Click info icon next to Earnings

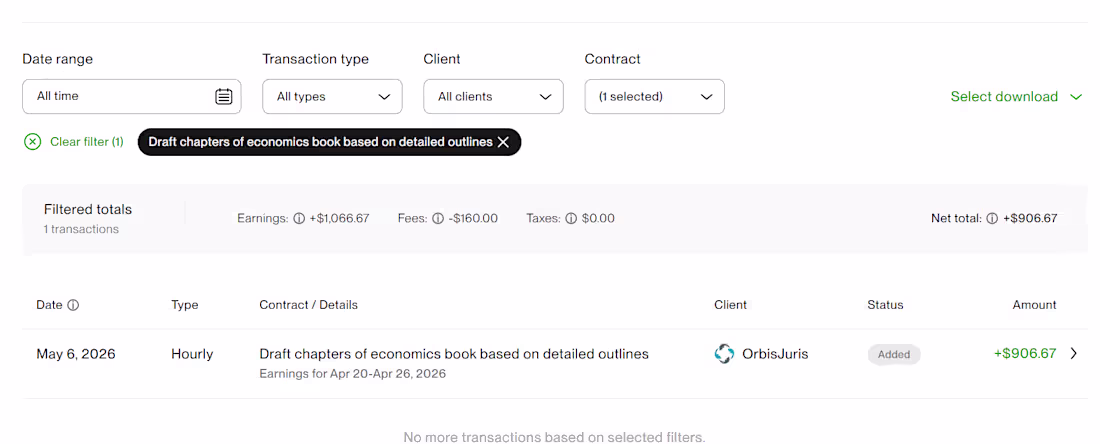tap(299, 218)
